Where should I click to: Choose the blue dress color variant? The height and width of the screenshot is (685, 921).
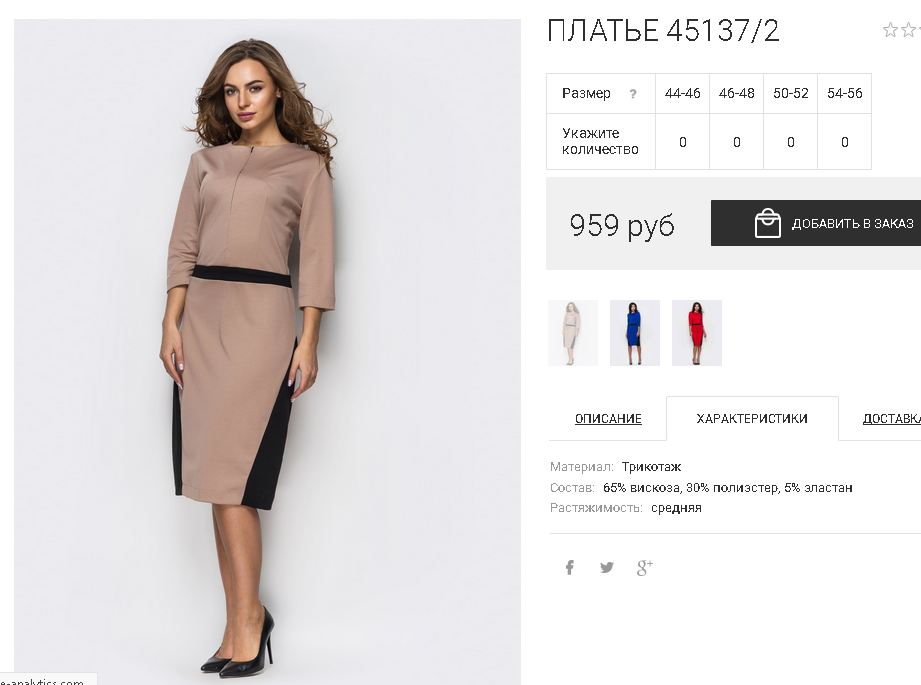click(x=635, y=333)
